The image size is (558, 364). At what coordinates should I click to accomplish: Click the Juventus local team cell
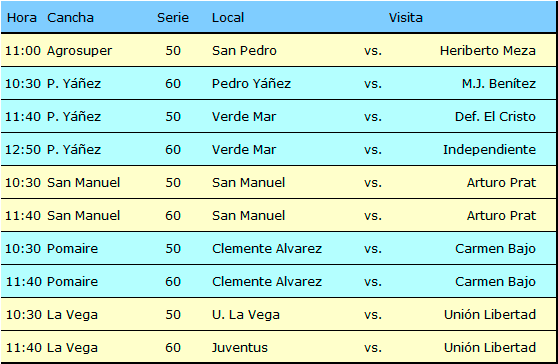[239, 348]
